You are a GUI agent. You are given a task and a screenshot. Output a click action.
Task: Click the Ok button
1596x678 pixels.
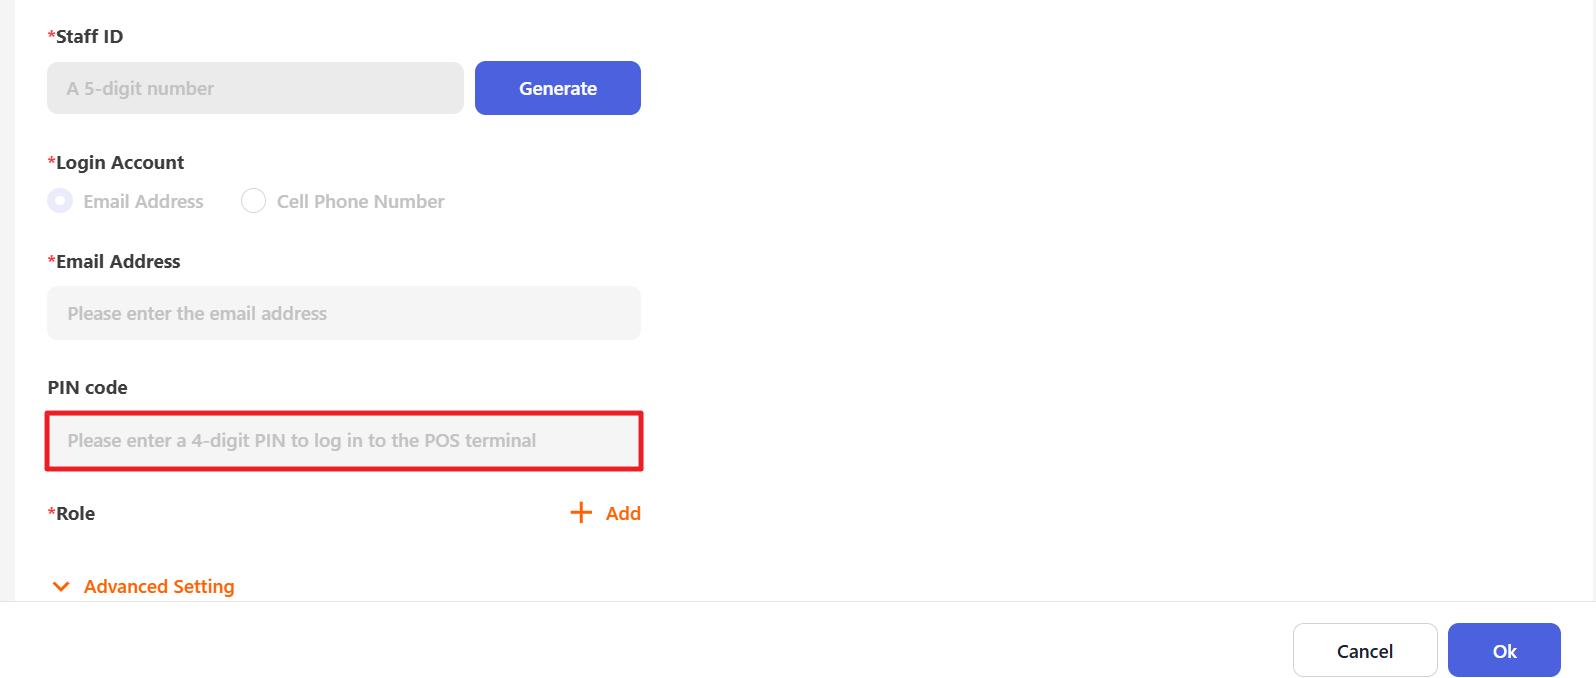point(1503,651)
